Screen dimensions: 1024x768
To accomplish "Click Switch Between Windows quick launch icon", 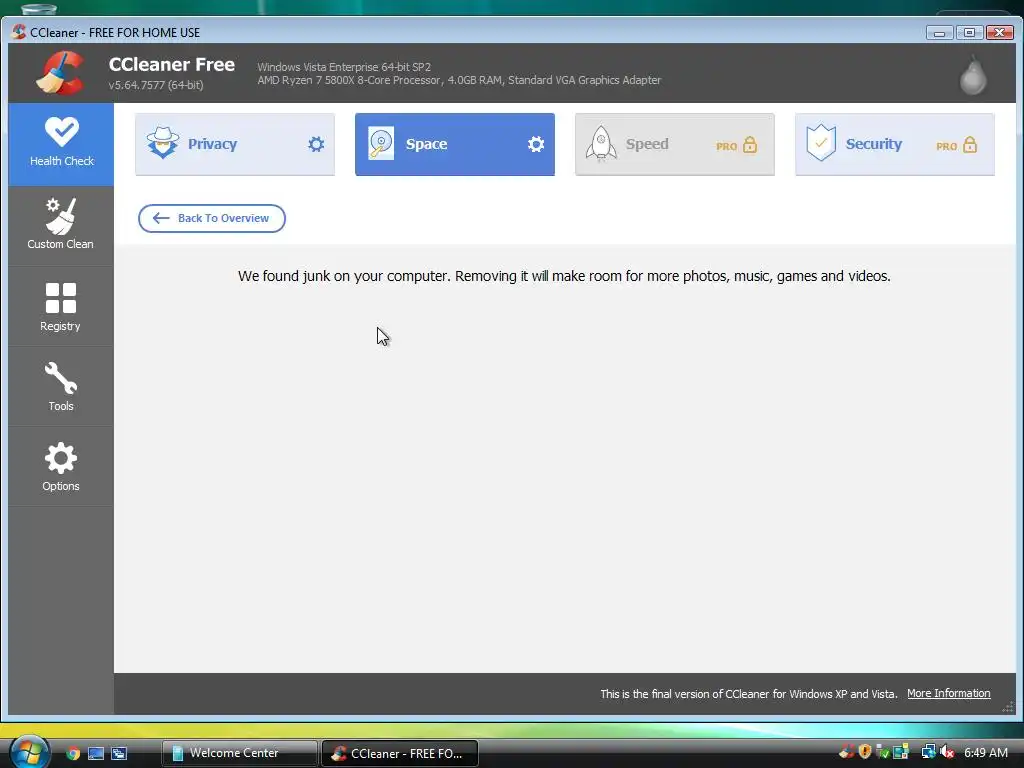I will point(119,753).
